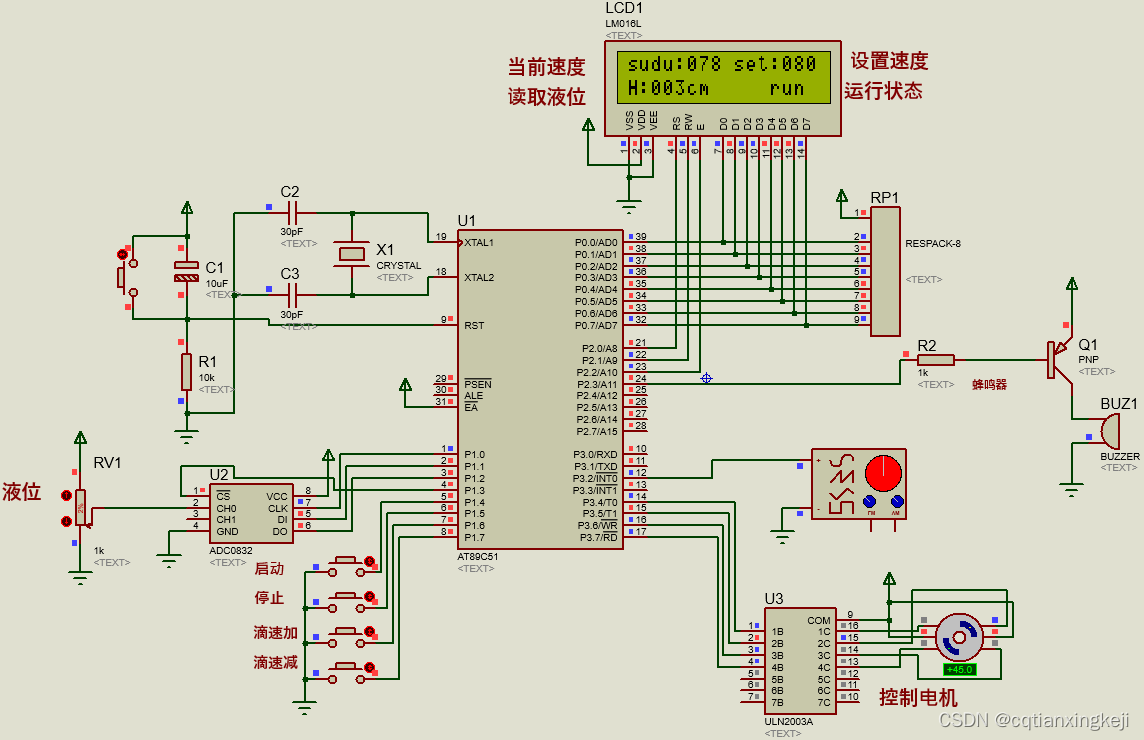The image size is (1144, 740).
Task: Click the 读取液位 label
Action: [546, 96]
